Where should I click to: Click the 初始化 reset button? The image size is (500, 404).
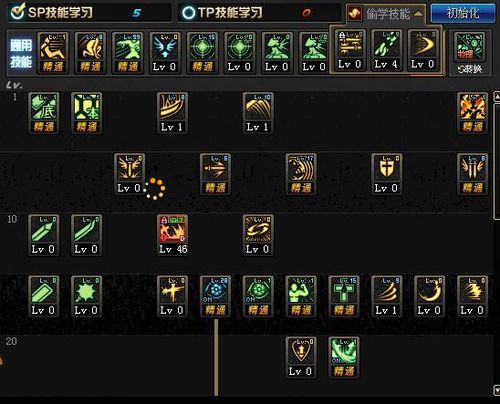pyautogui.click(x=463, y=13)
